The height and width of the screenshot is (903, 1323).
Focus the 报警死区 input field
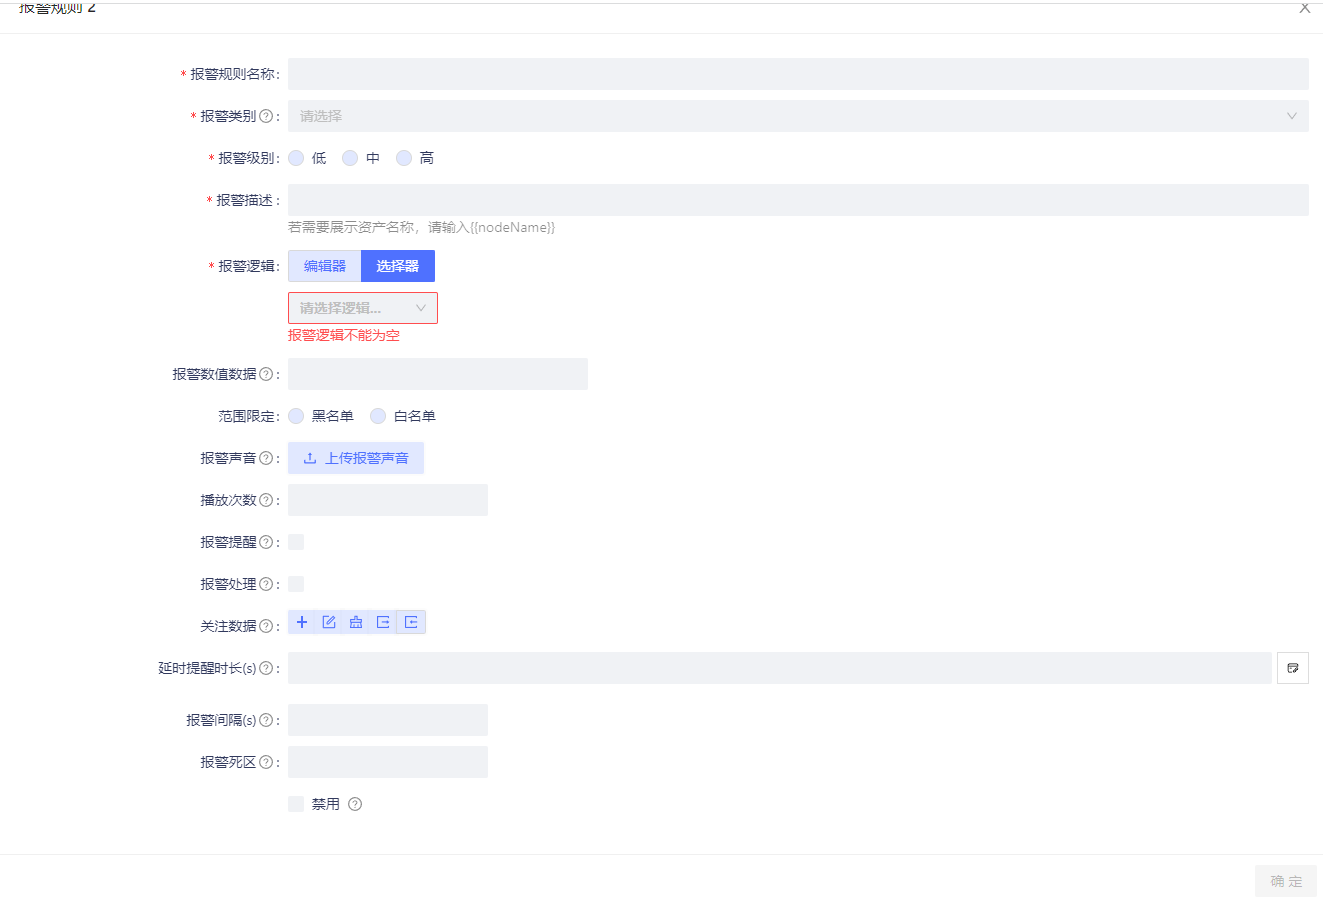[x=388, y=762]
